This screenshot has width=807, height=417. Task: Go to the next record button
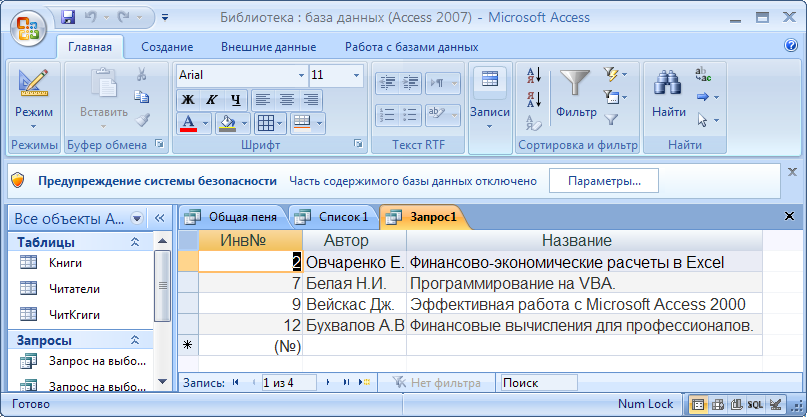coord(329,383)
